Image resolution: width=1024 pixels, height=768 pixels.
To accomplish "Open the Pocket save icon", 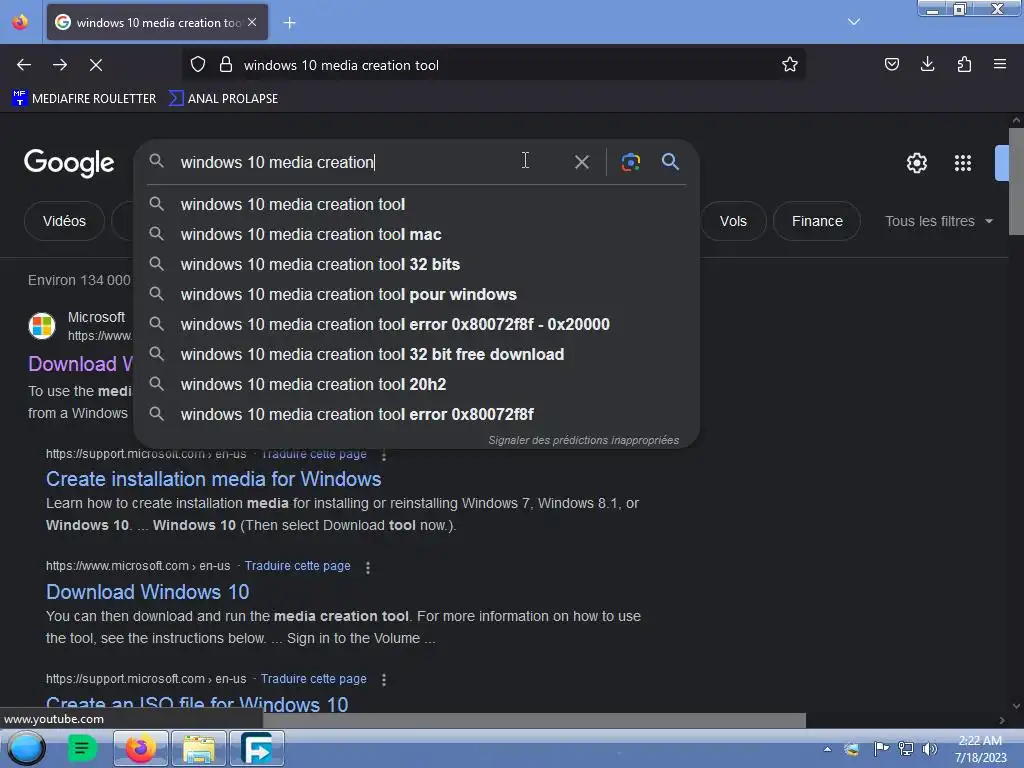I will [x=891, y=64].
